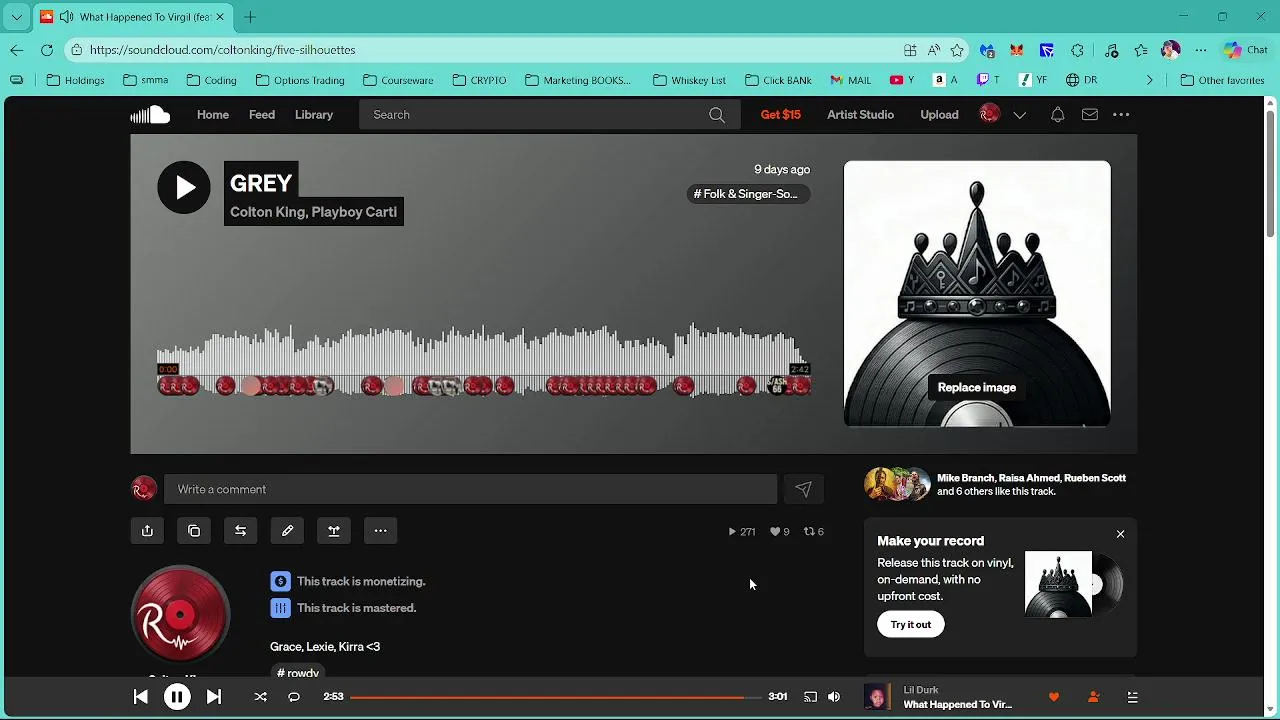Image resolution: width=1280 pixels, height=720 pixels.
Task: Send the comment with arrow button
Action: [803, 489]
